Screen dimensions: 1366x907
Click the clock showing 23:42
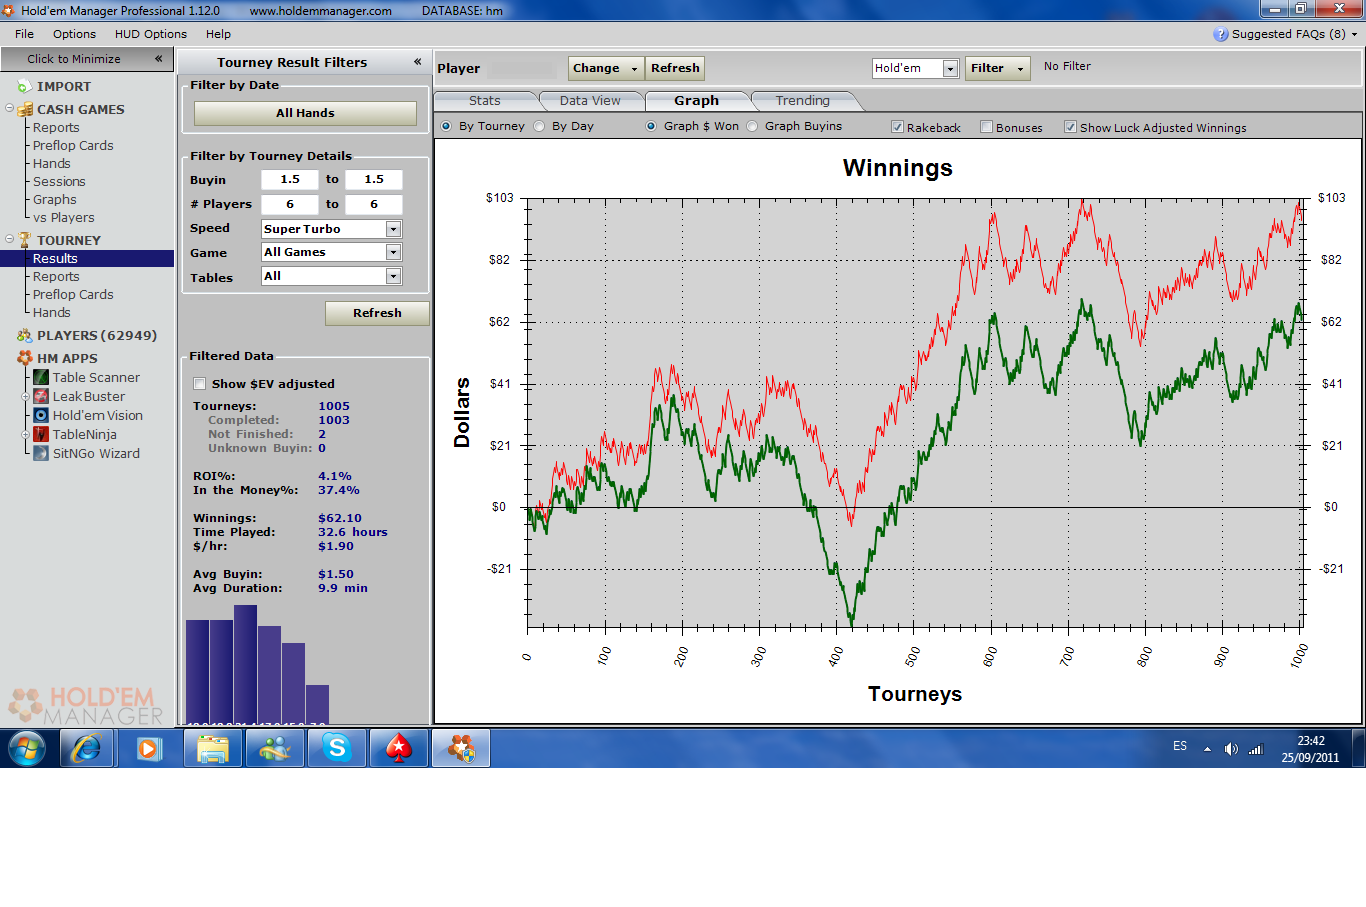point(1311,741)
